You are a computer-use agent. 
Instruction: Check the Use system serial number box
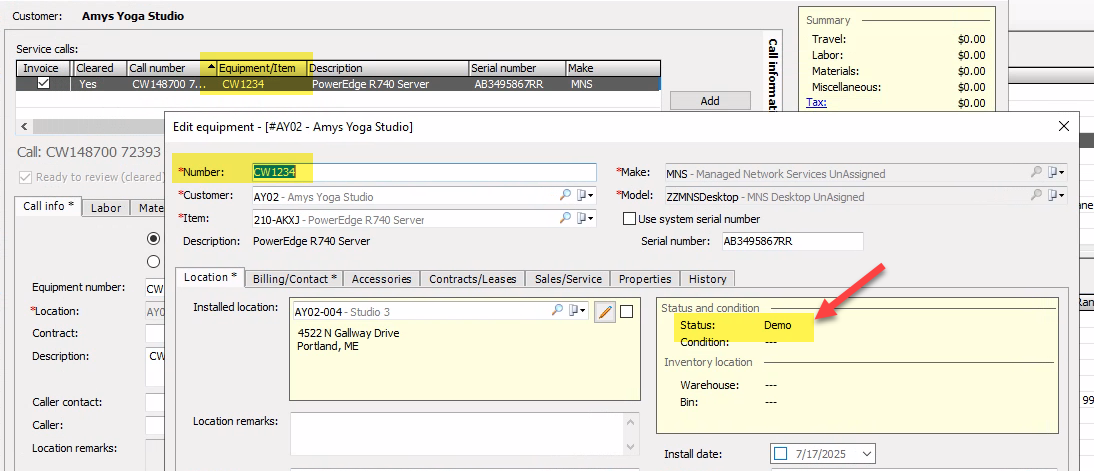[629, 219]
